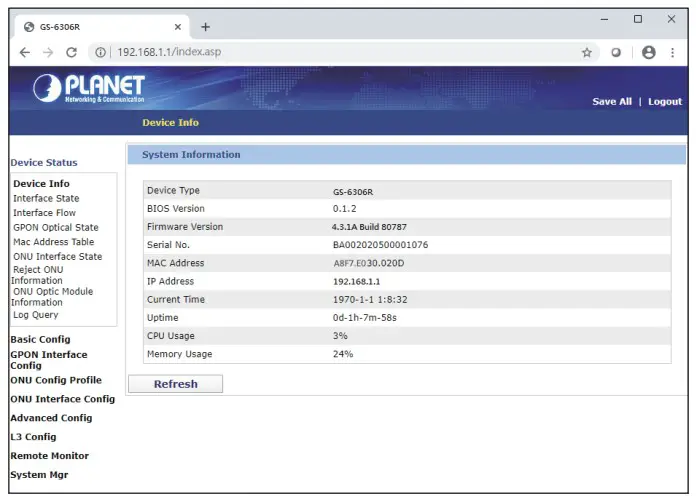Log out using the Logout link

[x=664, y=102]
